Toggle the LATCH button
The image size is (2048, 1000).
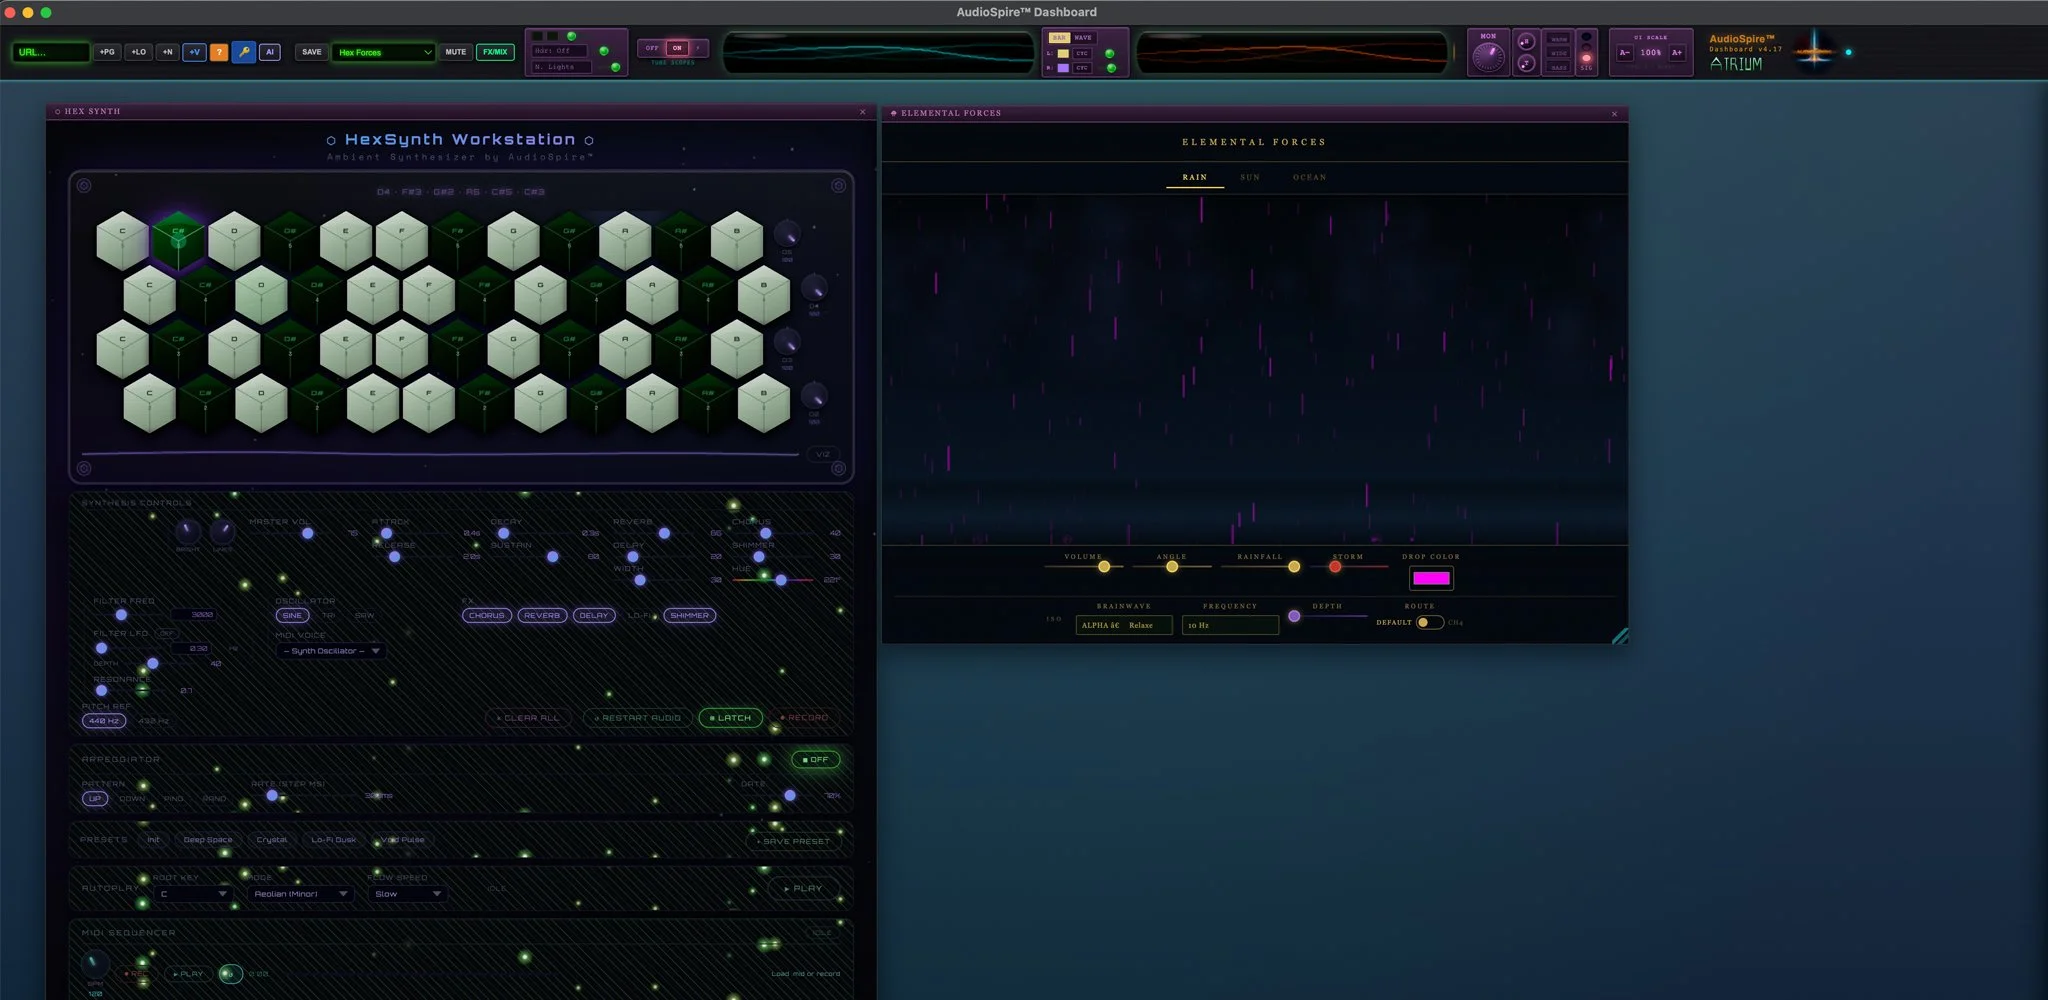[731, 718]
